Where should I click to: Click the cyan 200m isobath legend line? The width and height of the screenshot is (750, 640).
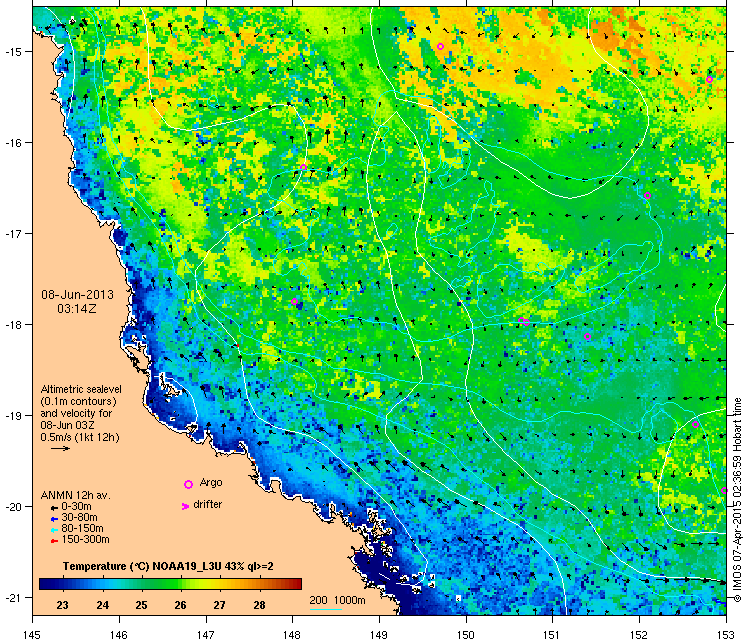(x=326, y=609)
